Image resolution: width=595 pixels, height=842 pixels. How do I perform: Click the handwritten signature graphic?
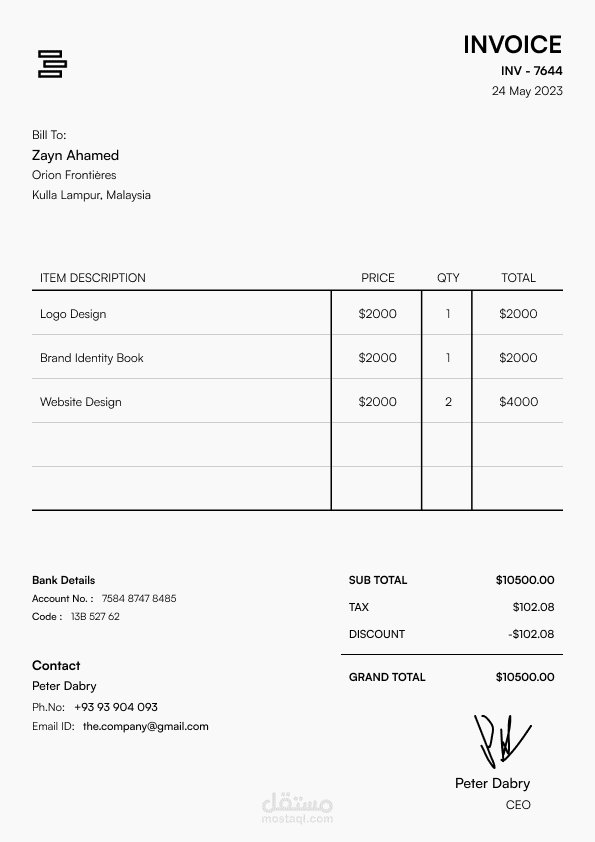point(502,741)
